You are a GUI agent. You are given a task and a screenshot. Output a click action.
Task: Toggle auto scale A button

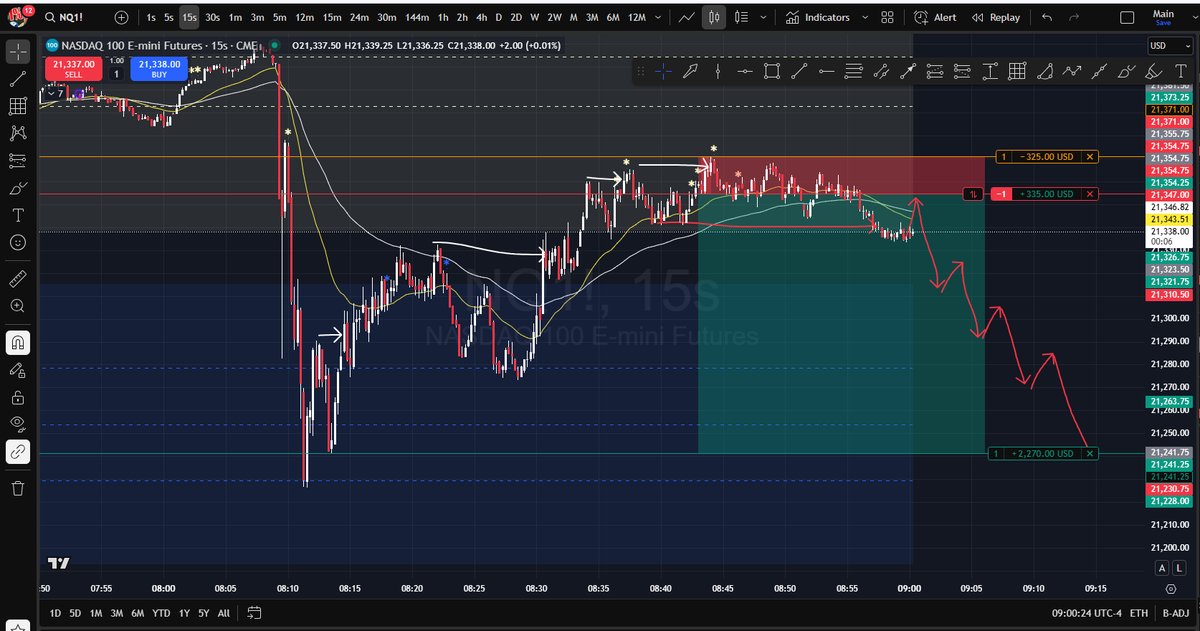1163,568
